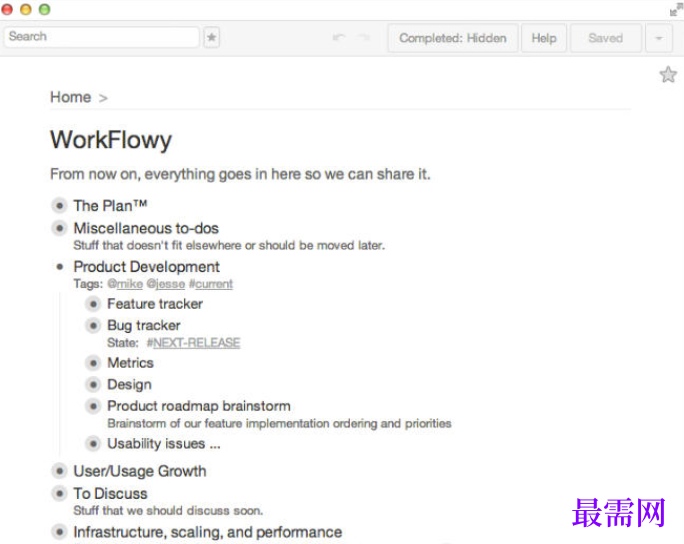684x544 pixels.
Task: Expand The Plan™ bullet
Action: 59,205
